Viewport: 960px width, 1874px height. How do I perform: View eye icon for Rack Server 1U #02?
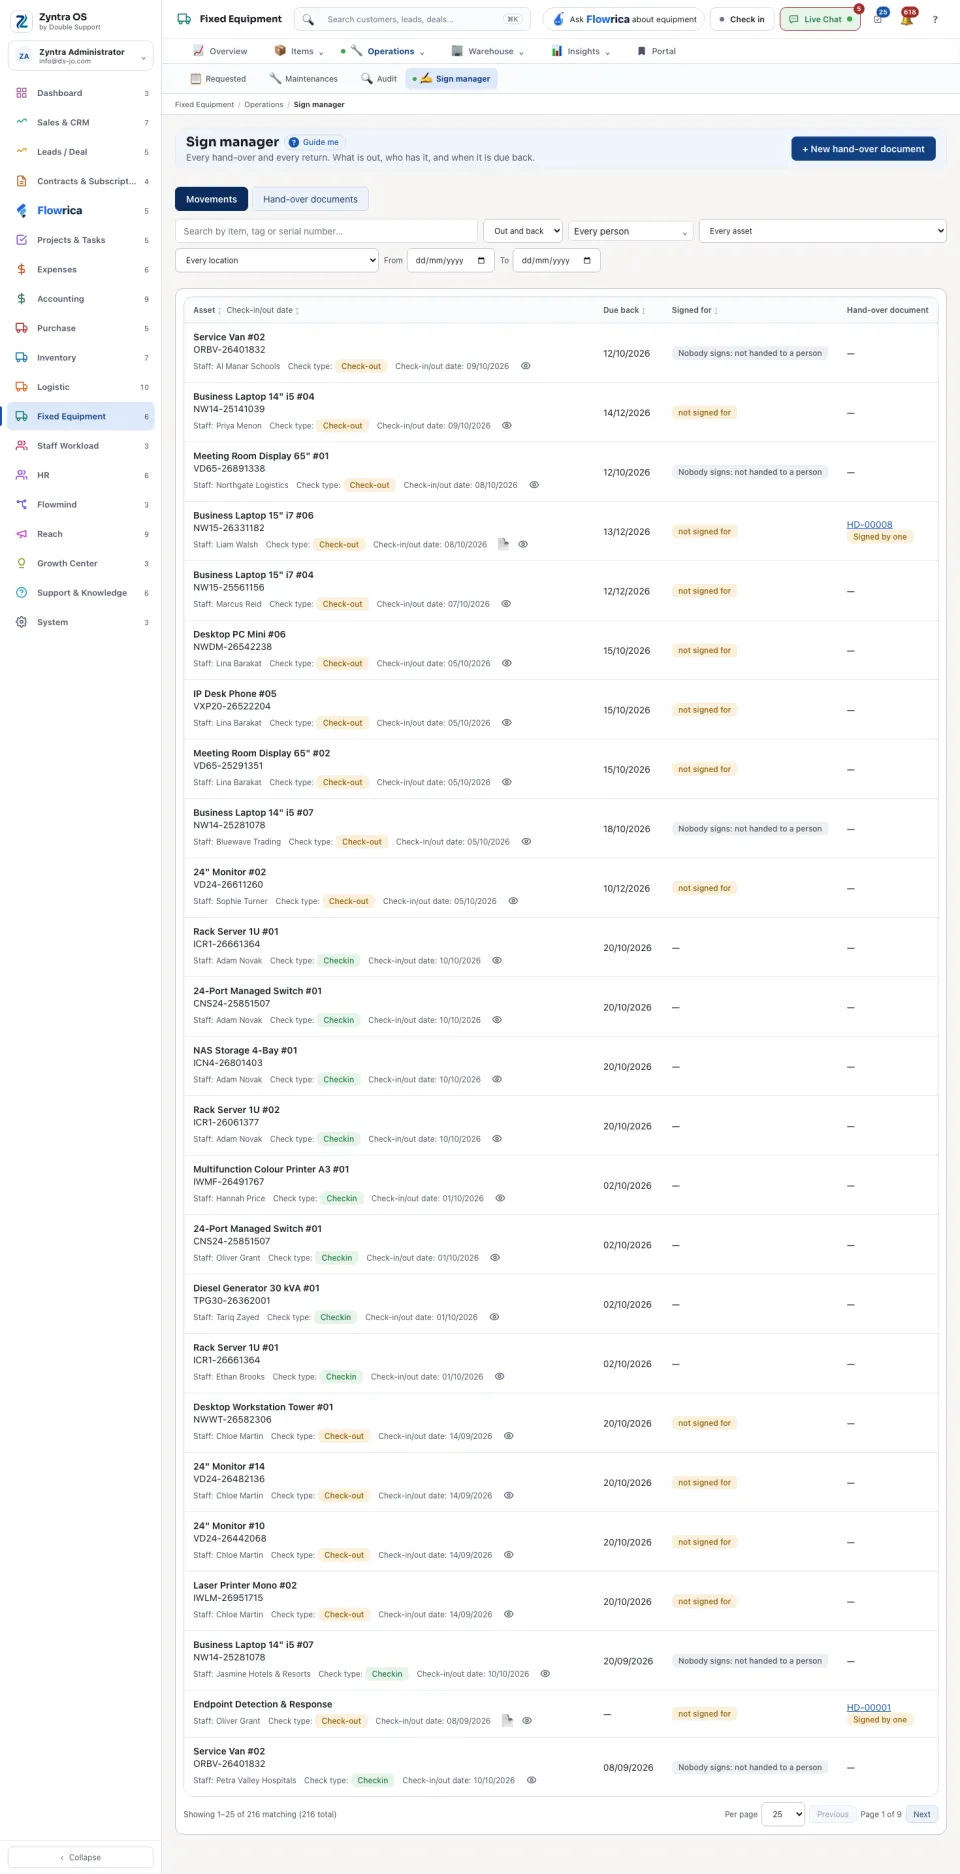click(x=497, y=1139)
